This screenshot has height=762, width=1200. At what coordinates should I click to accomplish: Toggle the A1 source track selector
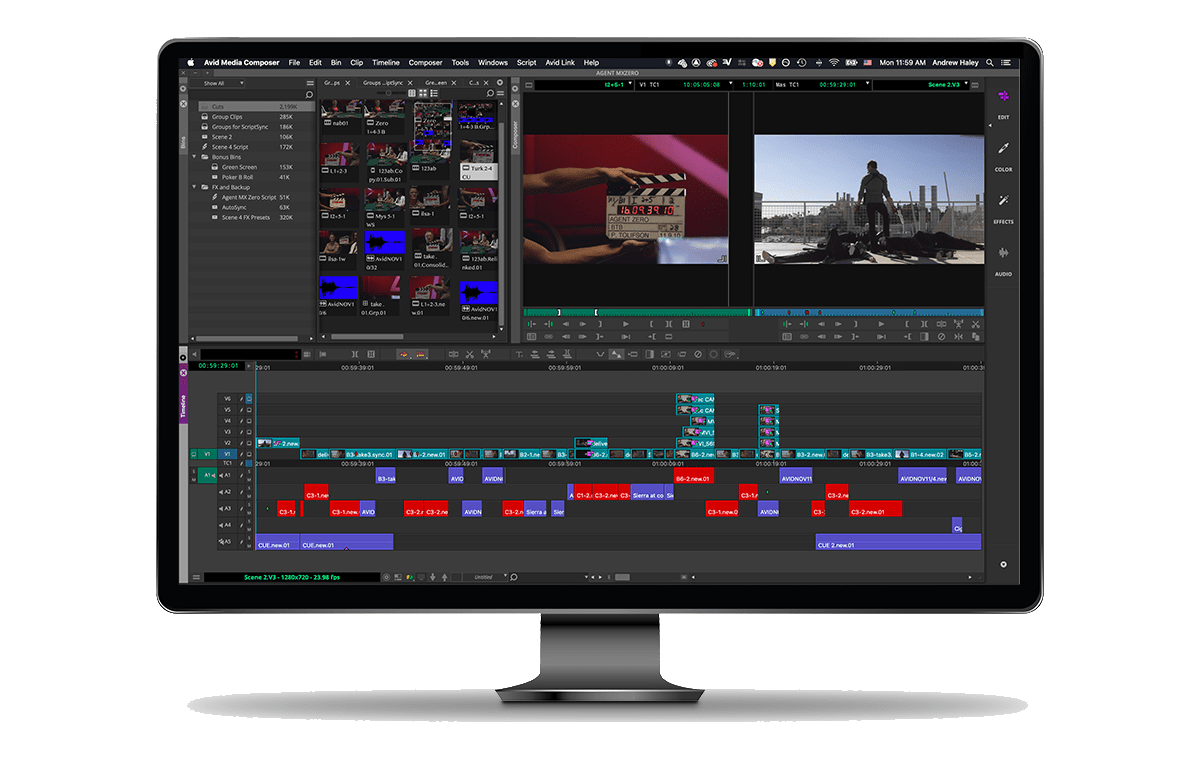[x=210, y=475]
